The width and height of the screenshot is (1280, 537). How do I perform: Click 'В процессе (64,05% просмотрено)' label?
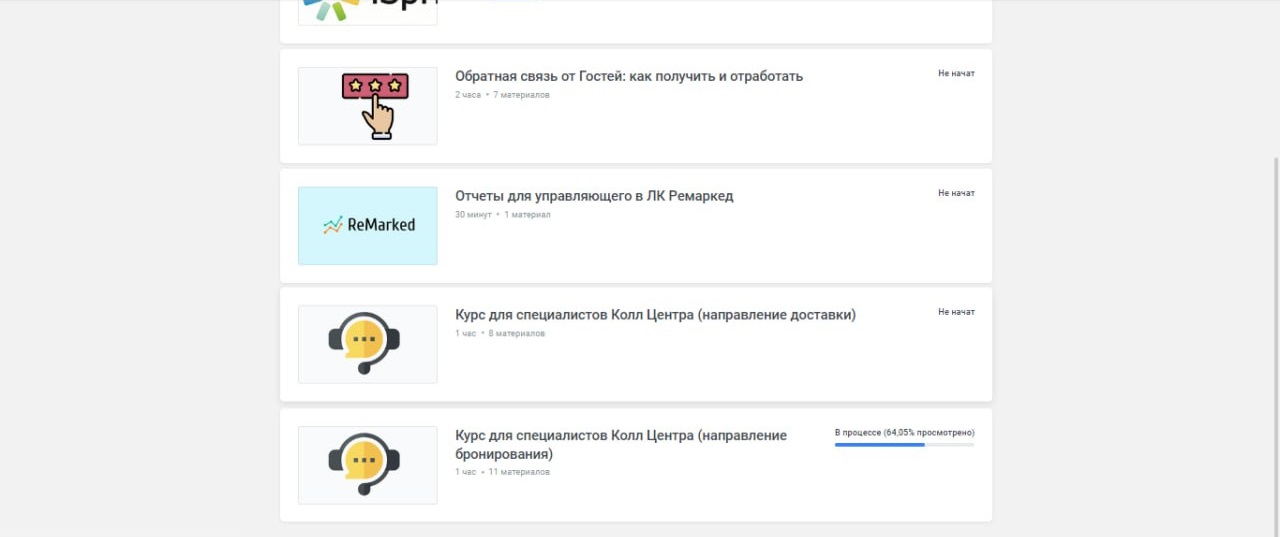click(904, 433)
